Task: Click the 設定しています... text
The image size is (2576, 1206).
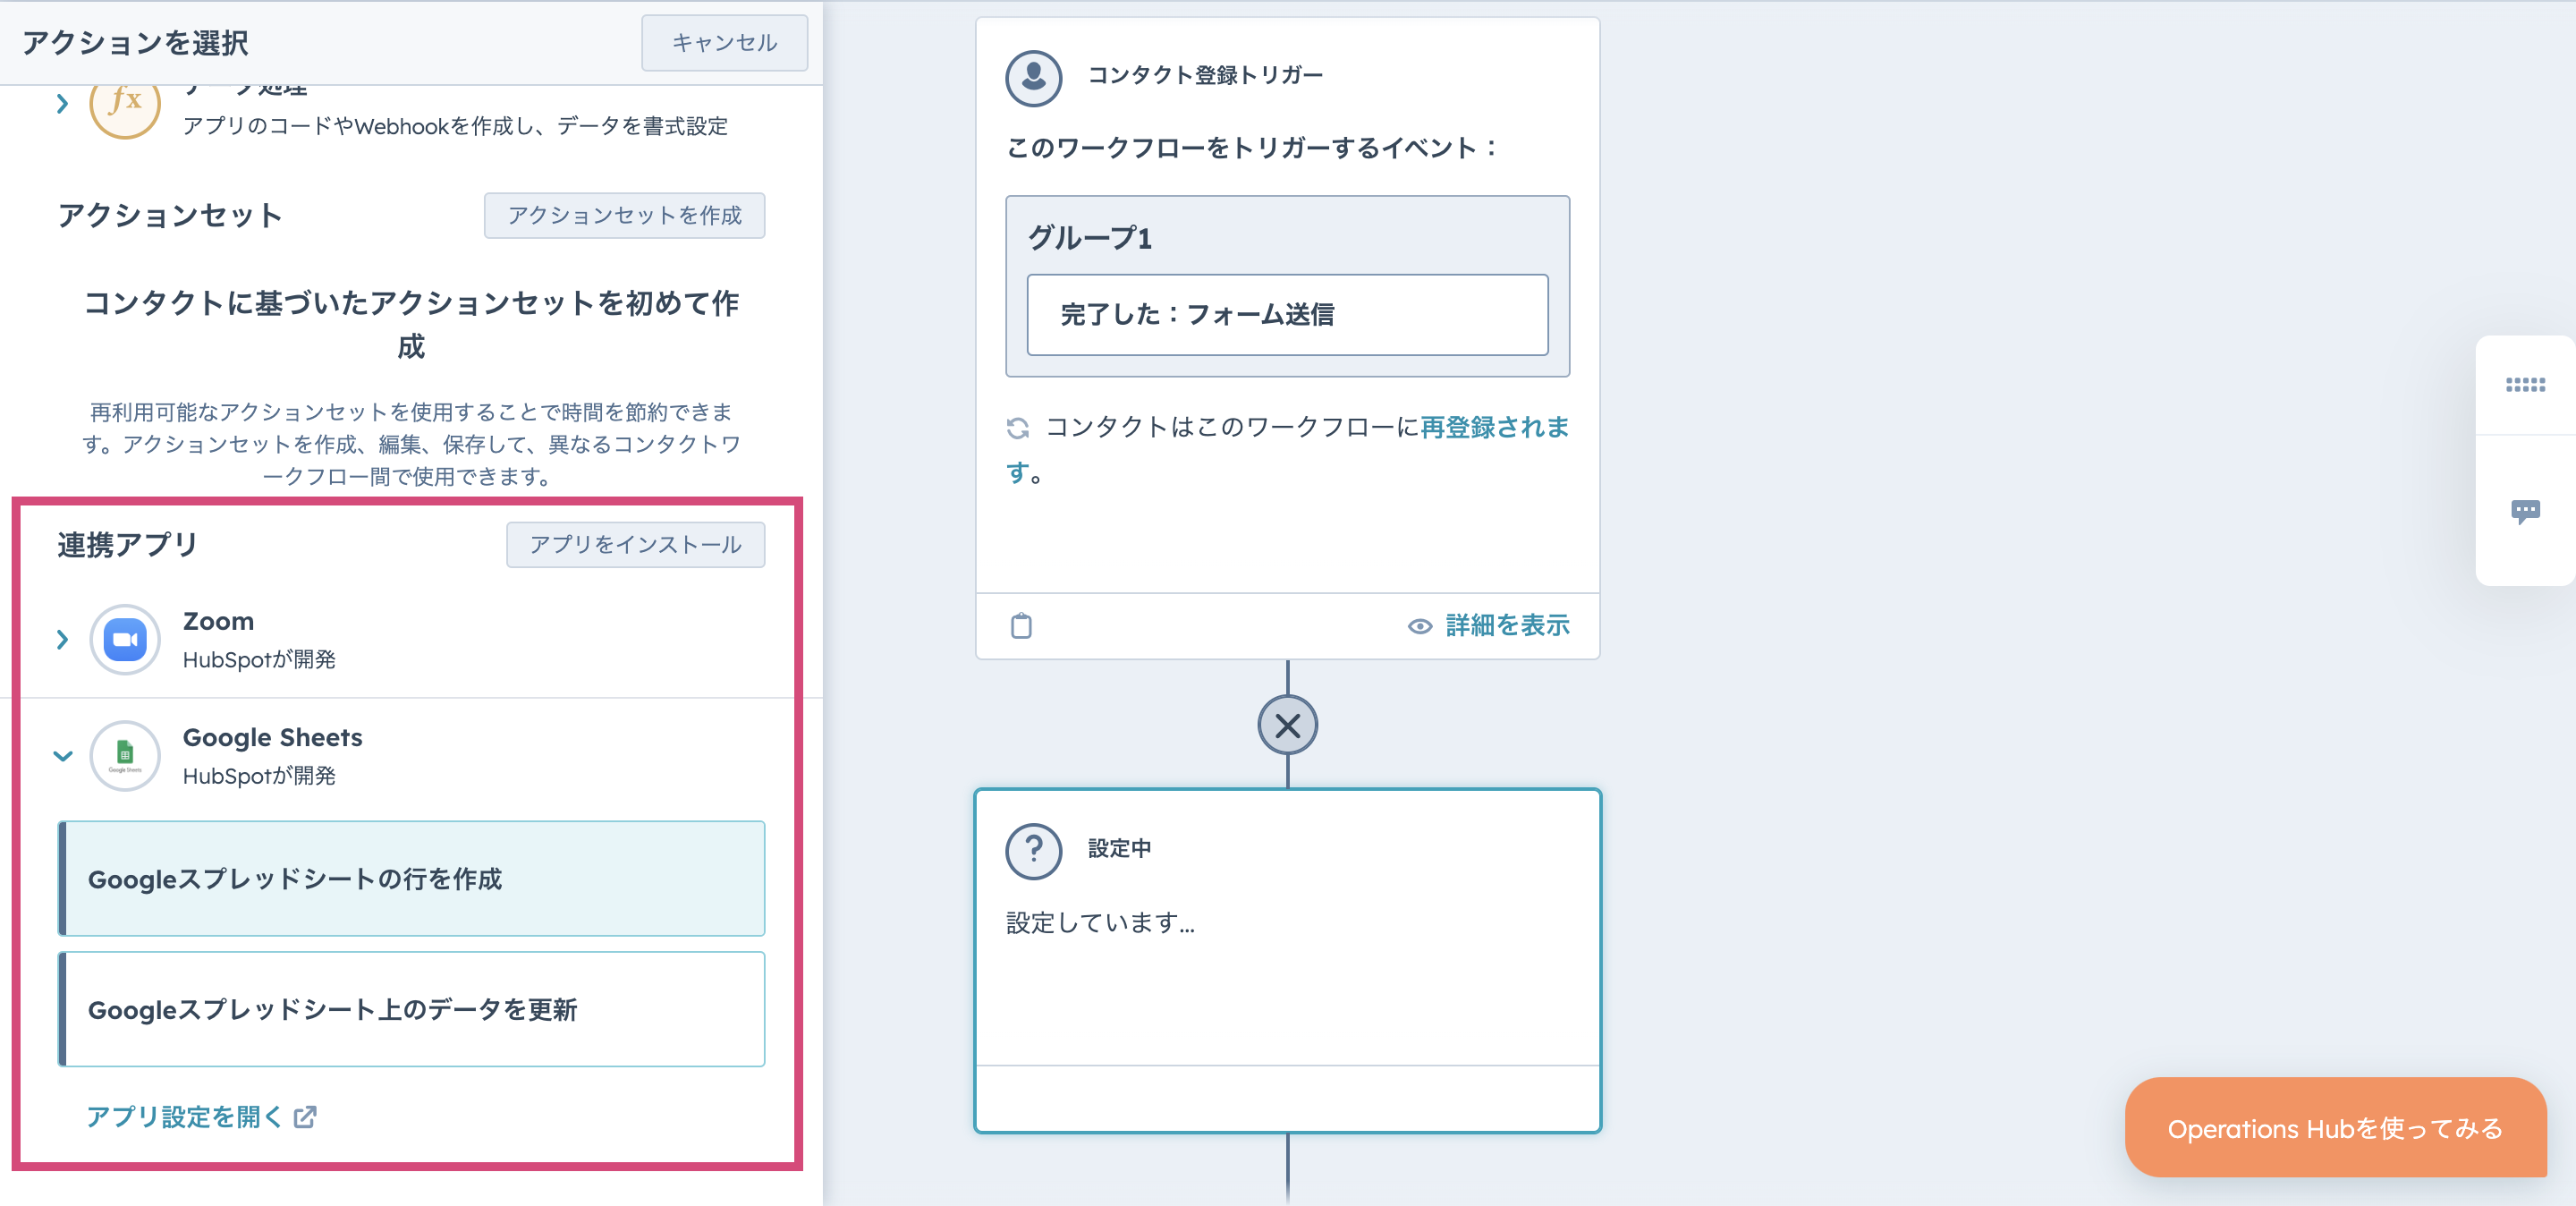Action: tap(1100, 922)
